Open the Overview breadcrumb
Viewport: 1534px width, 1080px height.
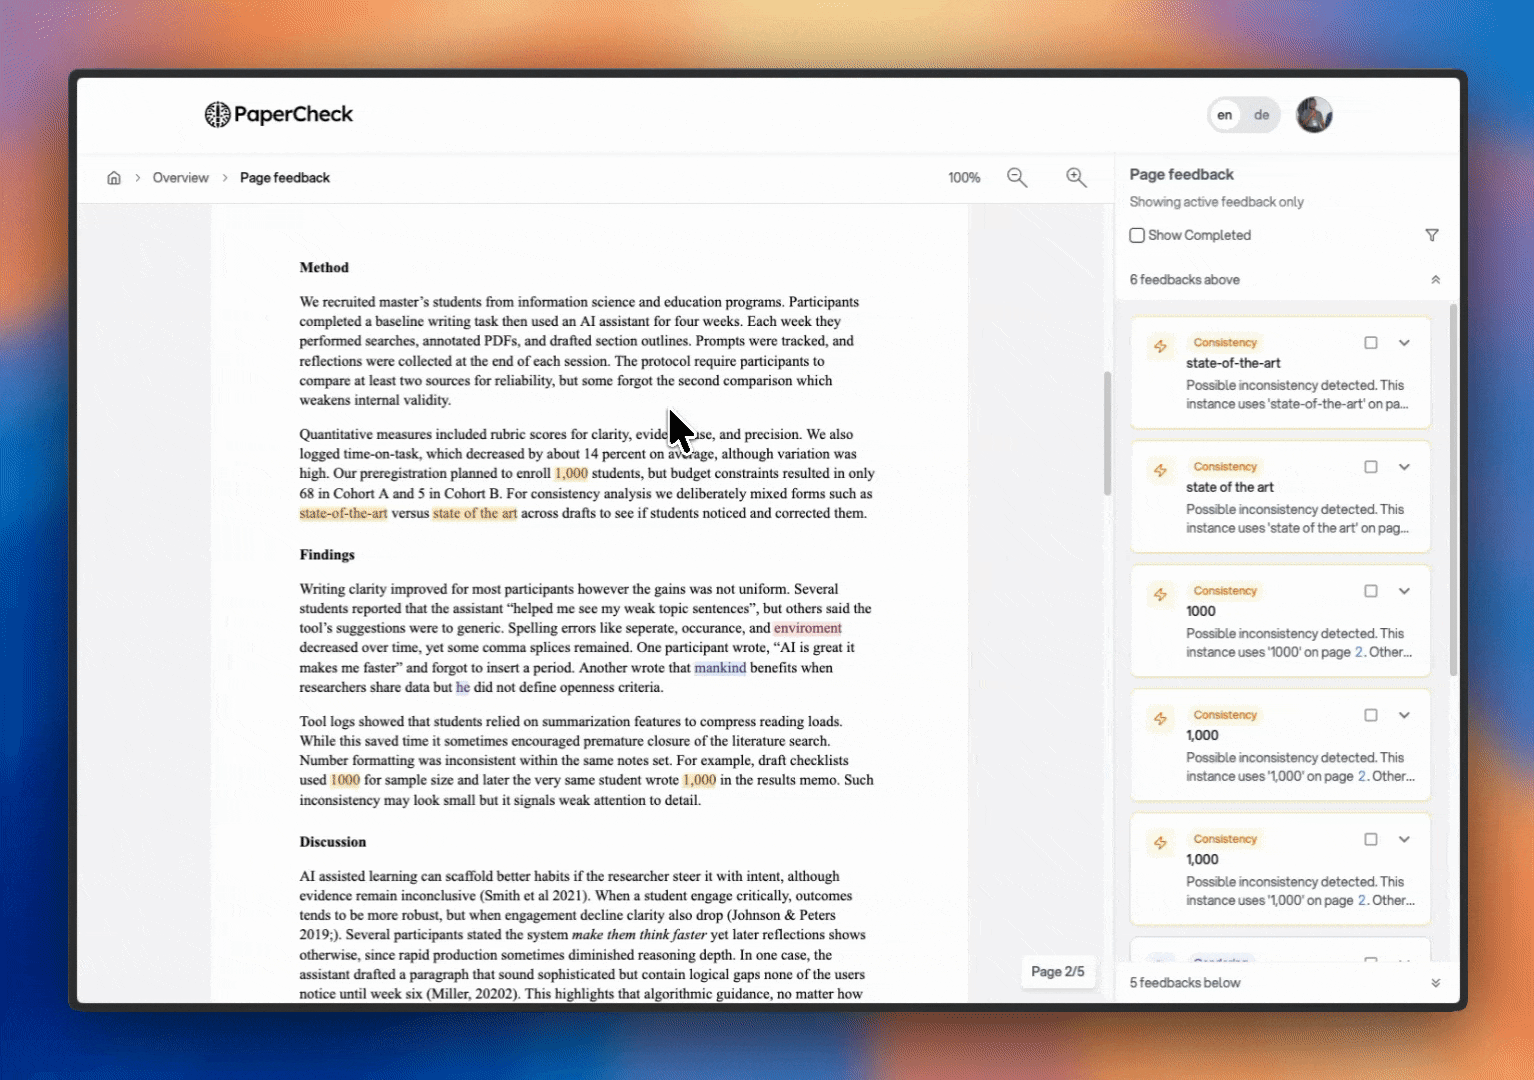(x=181, y=178)
